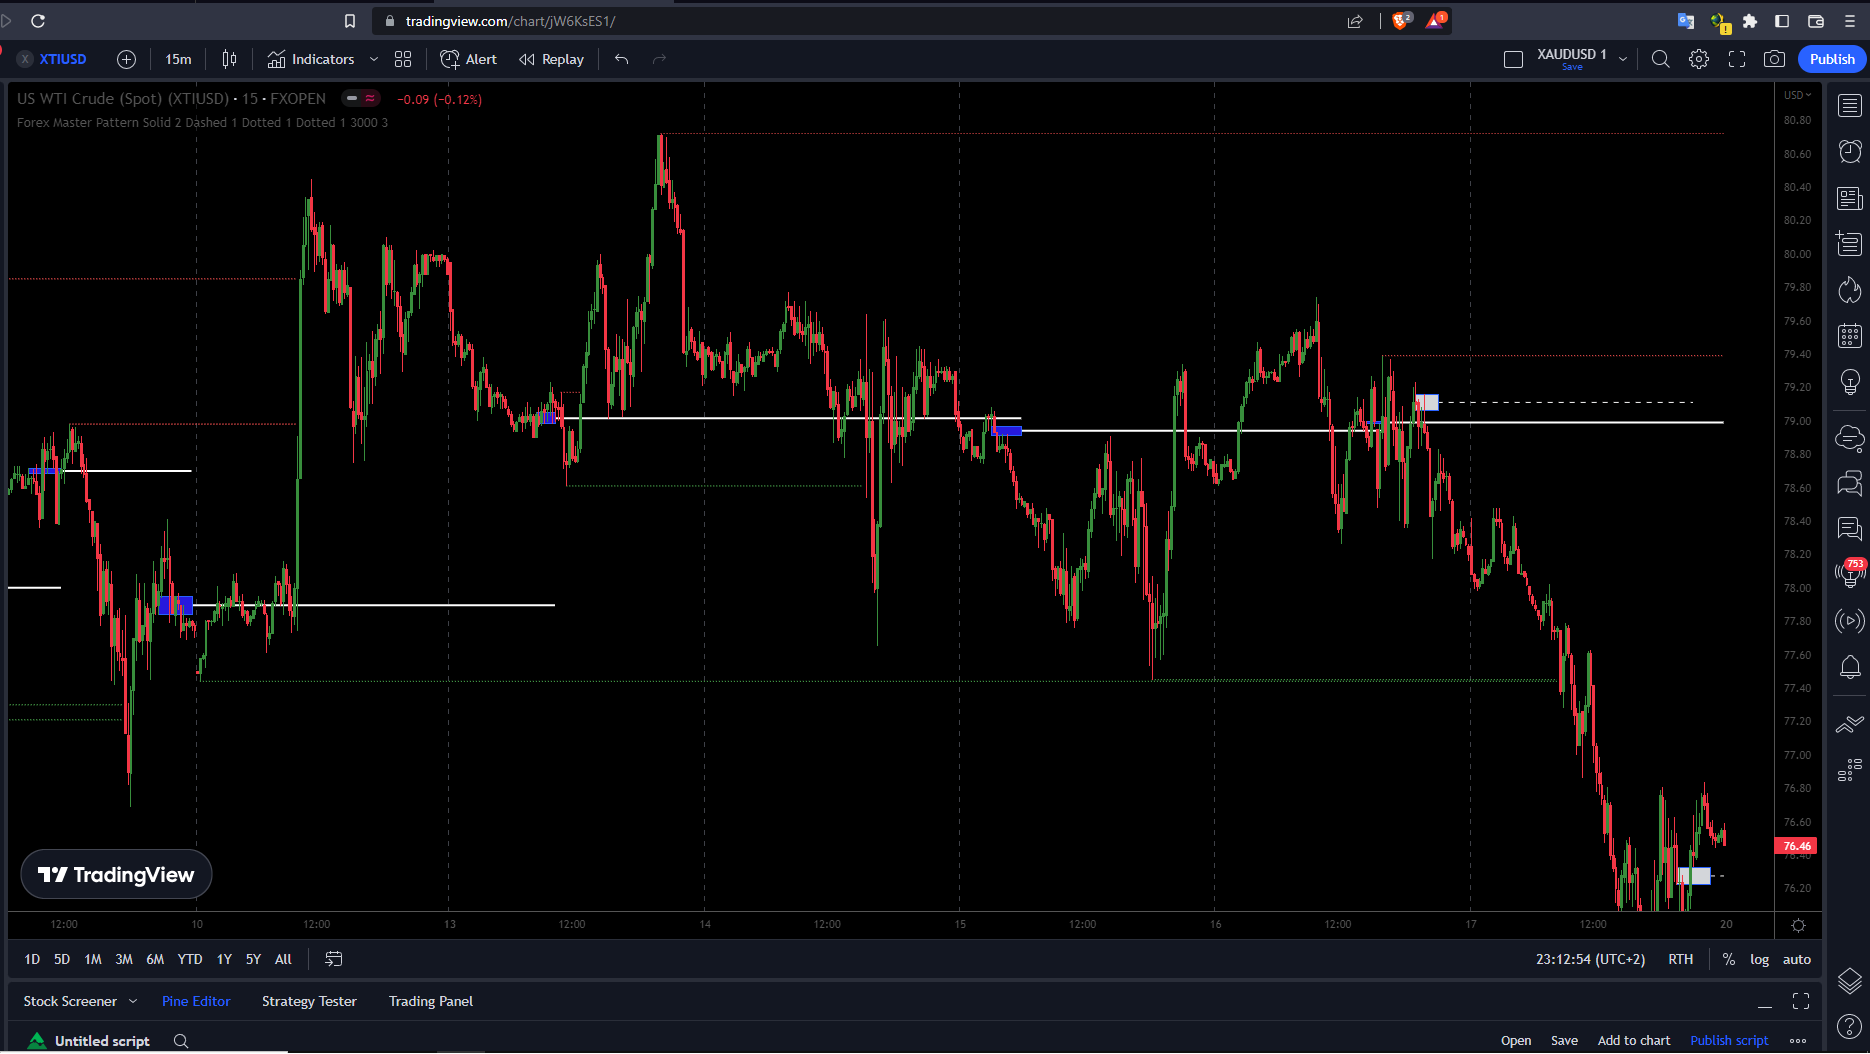Open notifications bell panel

[x=1850, y=667]
